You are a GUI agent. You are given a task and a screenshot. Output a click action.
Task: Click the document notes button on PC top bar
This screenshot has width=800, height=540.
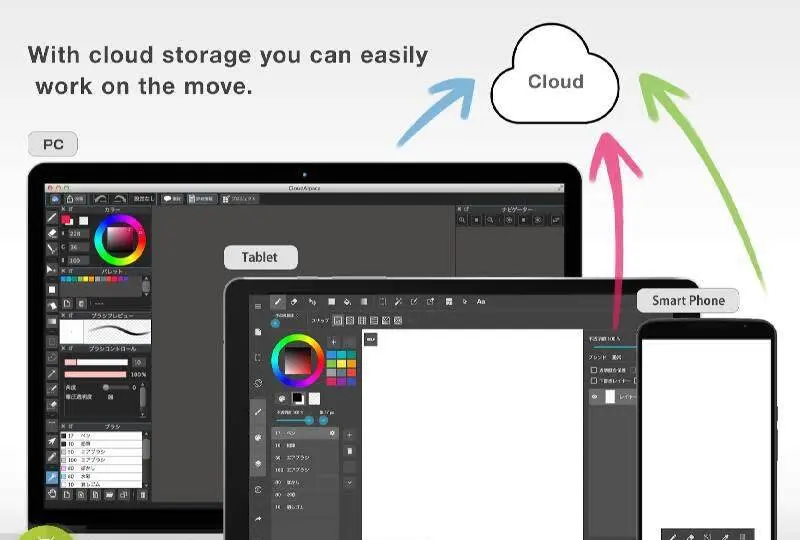click(202, 199)
